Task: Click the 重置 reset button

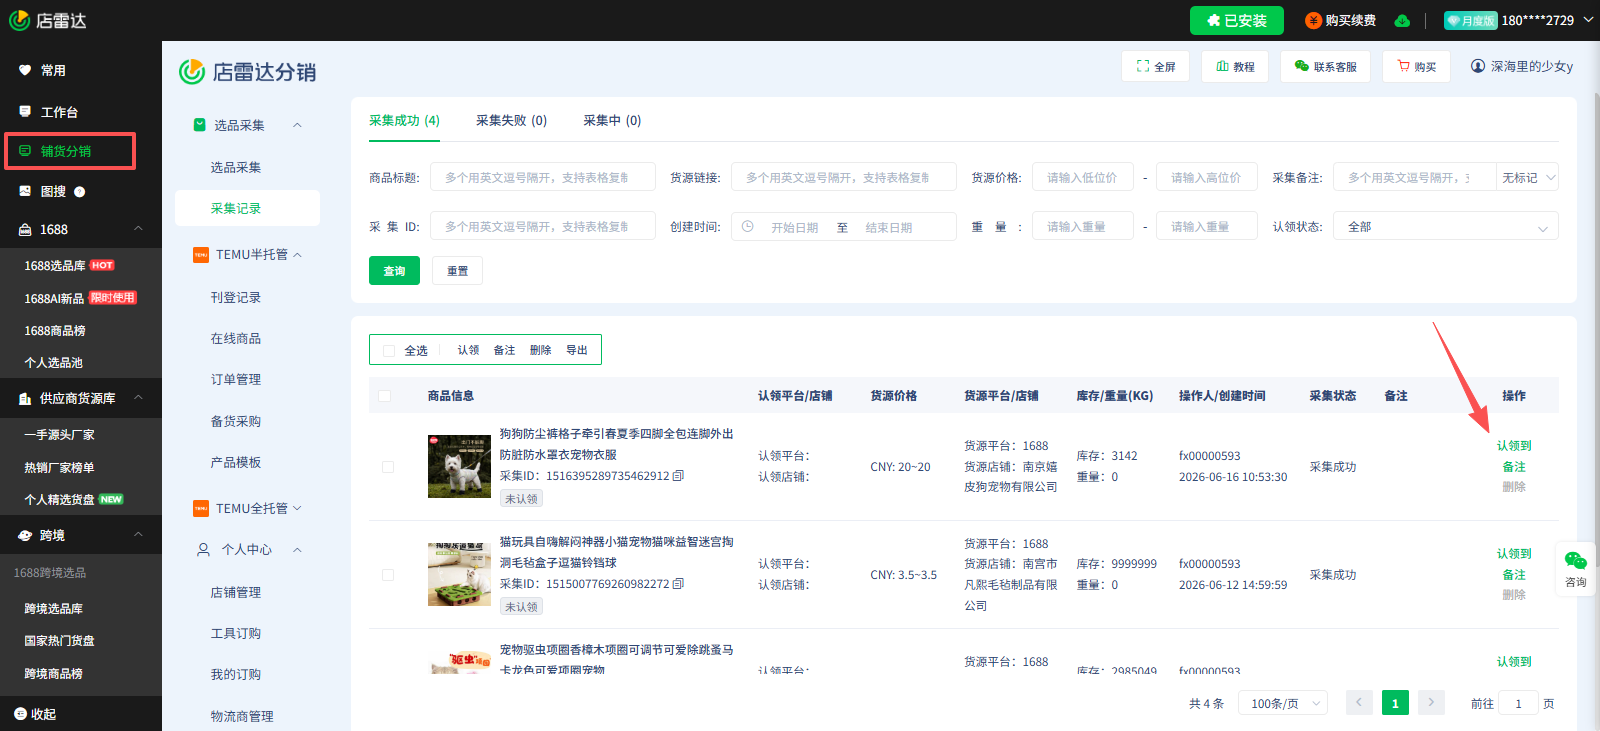Action: pos(457,271)
